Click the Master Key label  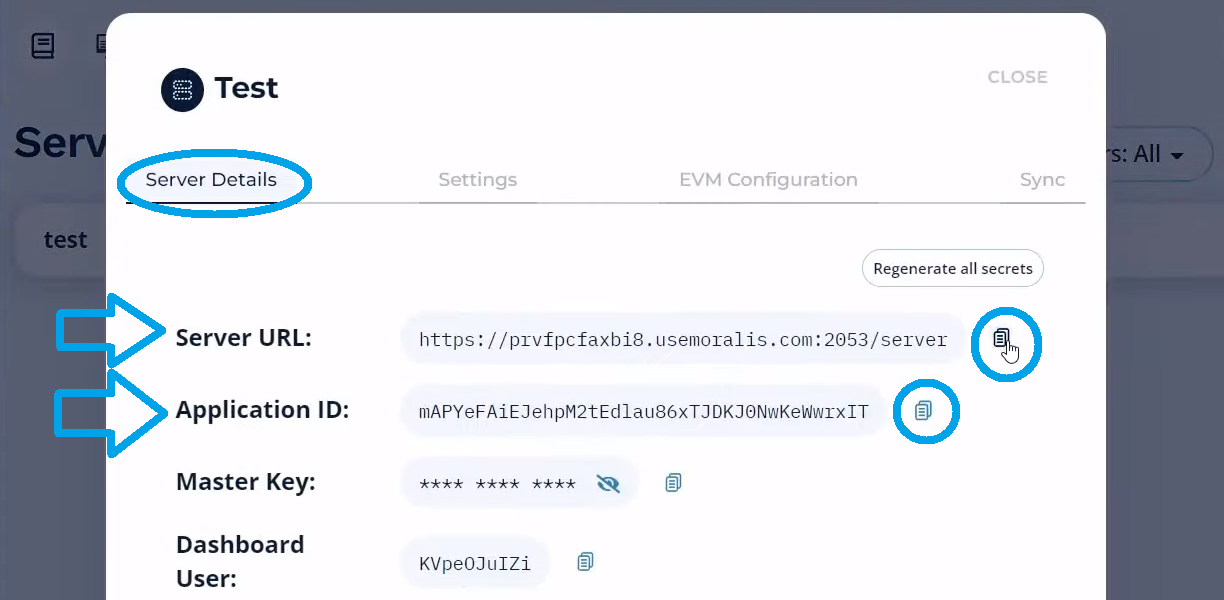tap(246, 482)
